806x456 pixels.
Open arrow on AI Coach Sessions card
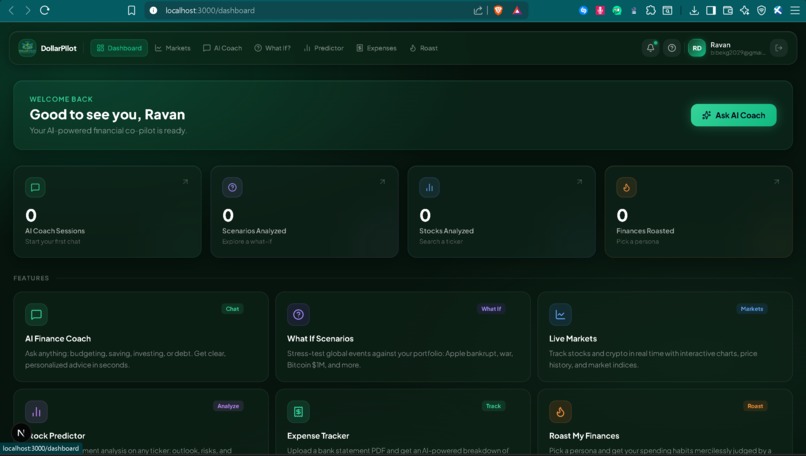pos(186,181)
